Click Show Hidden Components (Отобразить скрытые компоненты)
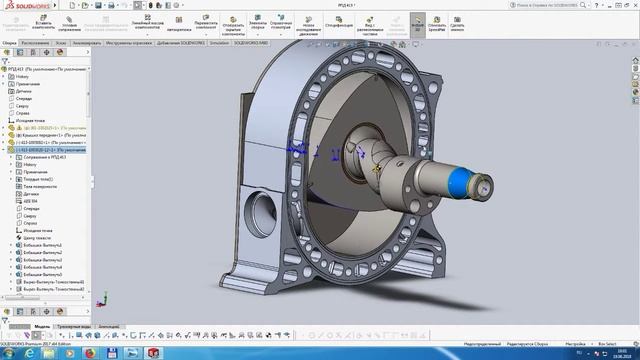The height and width of the screenshot is (360, 640). pyautogui.click(x=233, y=26)
